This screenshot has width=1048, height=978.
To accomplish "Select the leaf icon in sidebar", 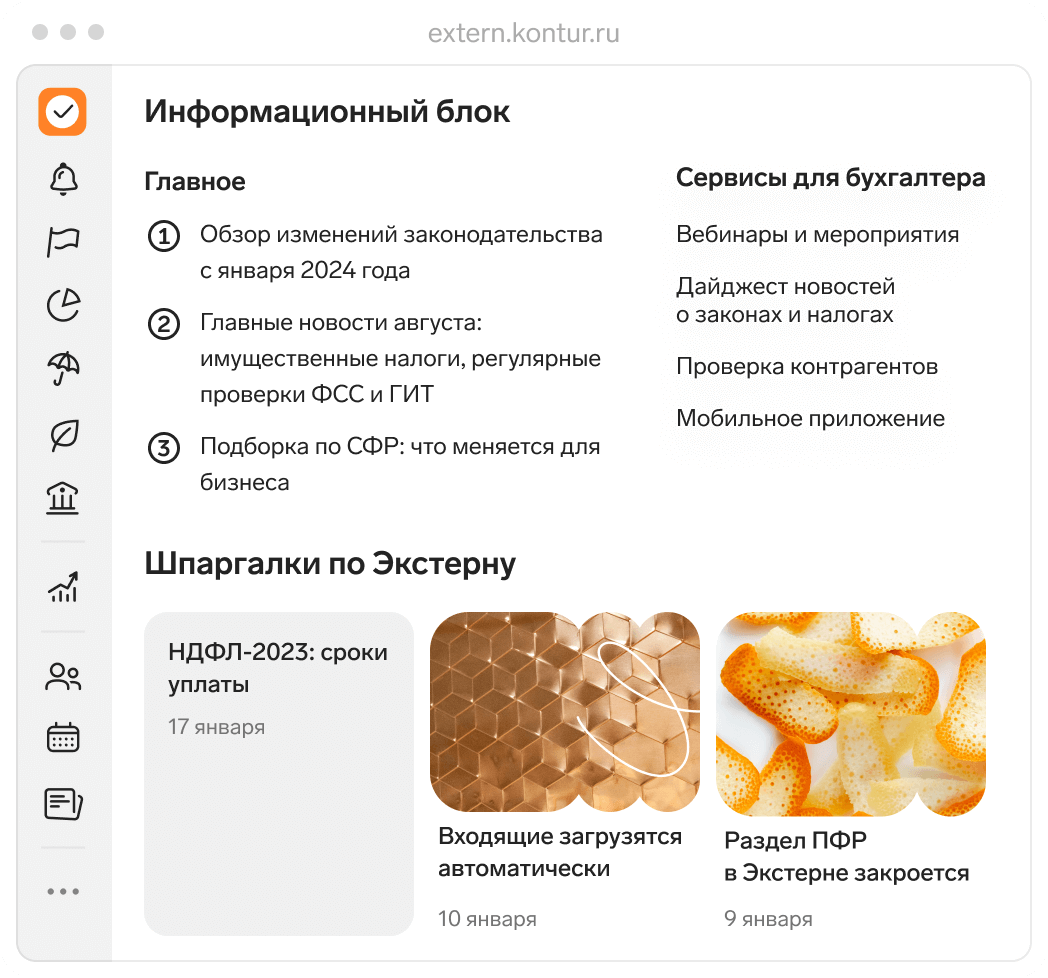I will coord(64,435).
